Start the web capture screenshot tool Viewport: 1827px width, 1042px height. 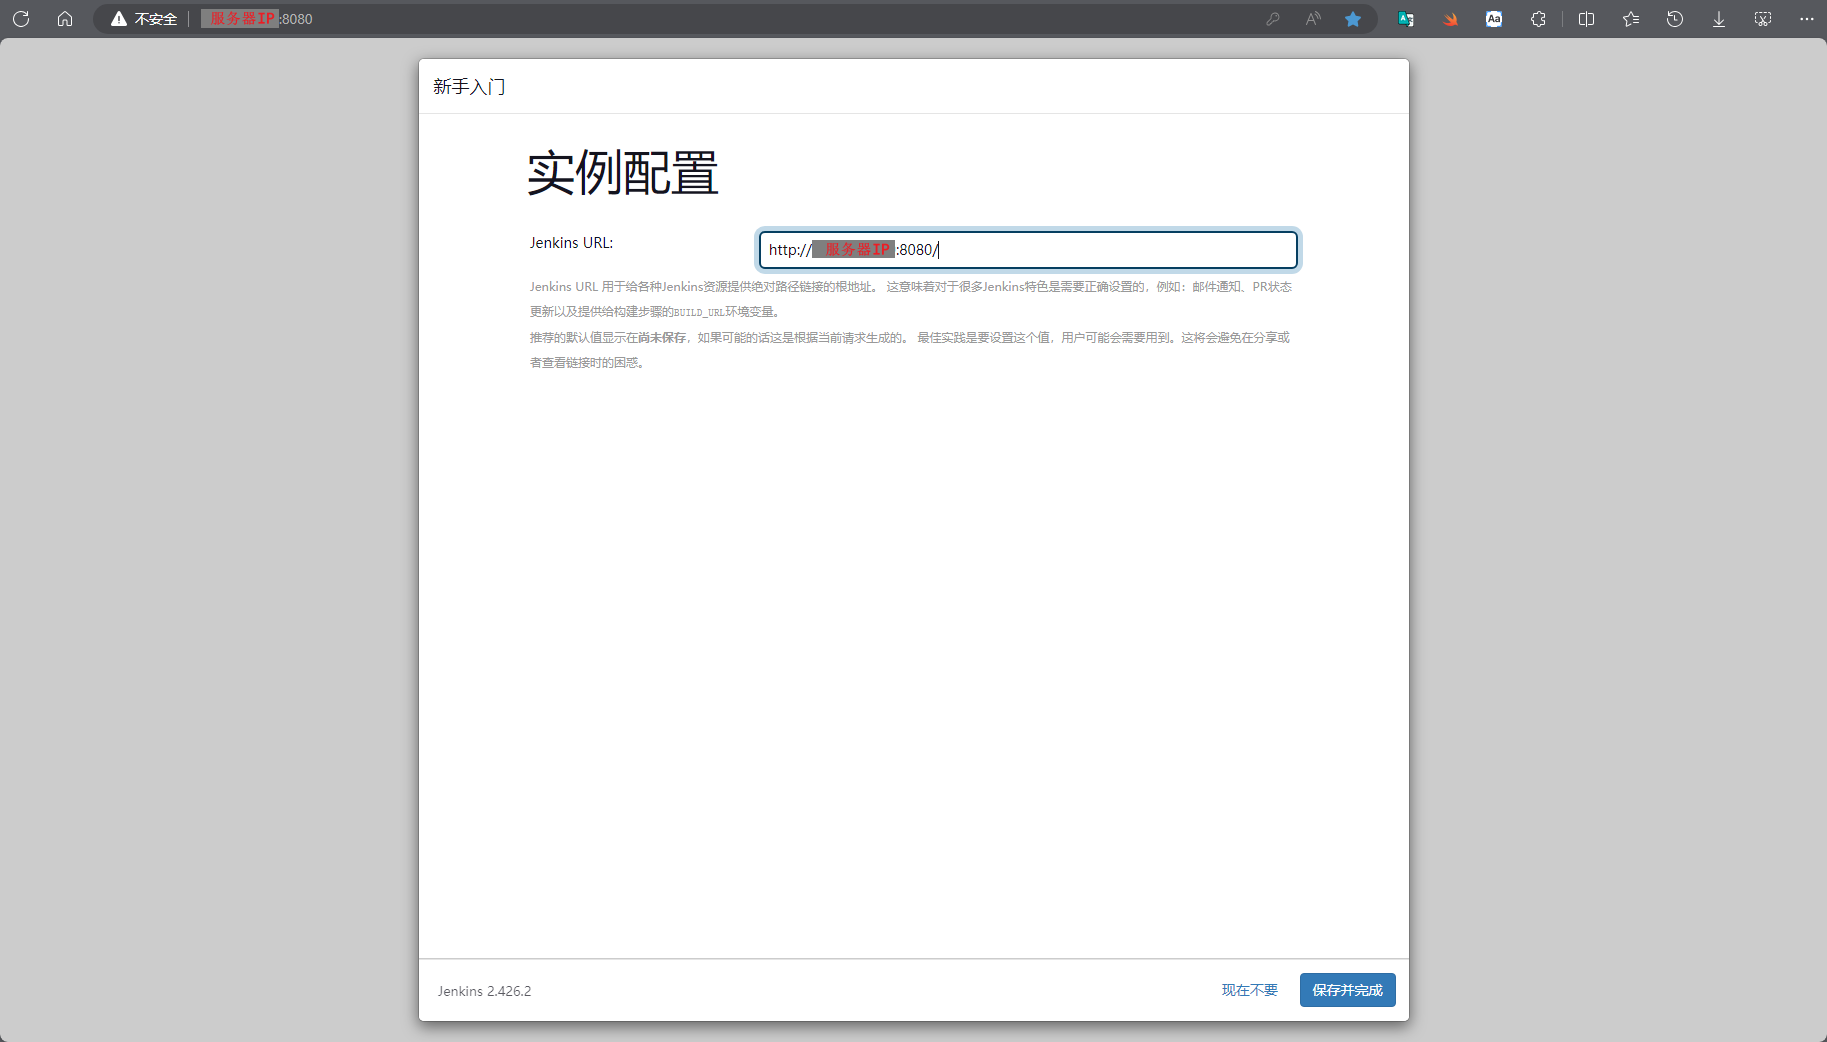pyautogui.click(x=1763, y=19)
